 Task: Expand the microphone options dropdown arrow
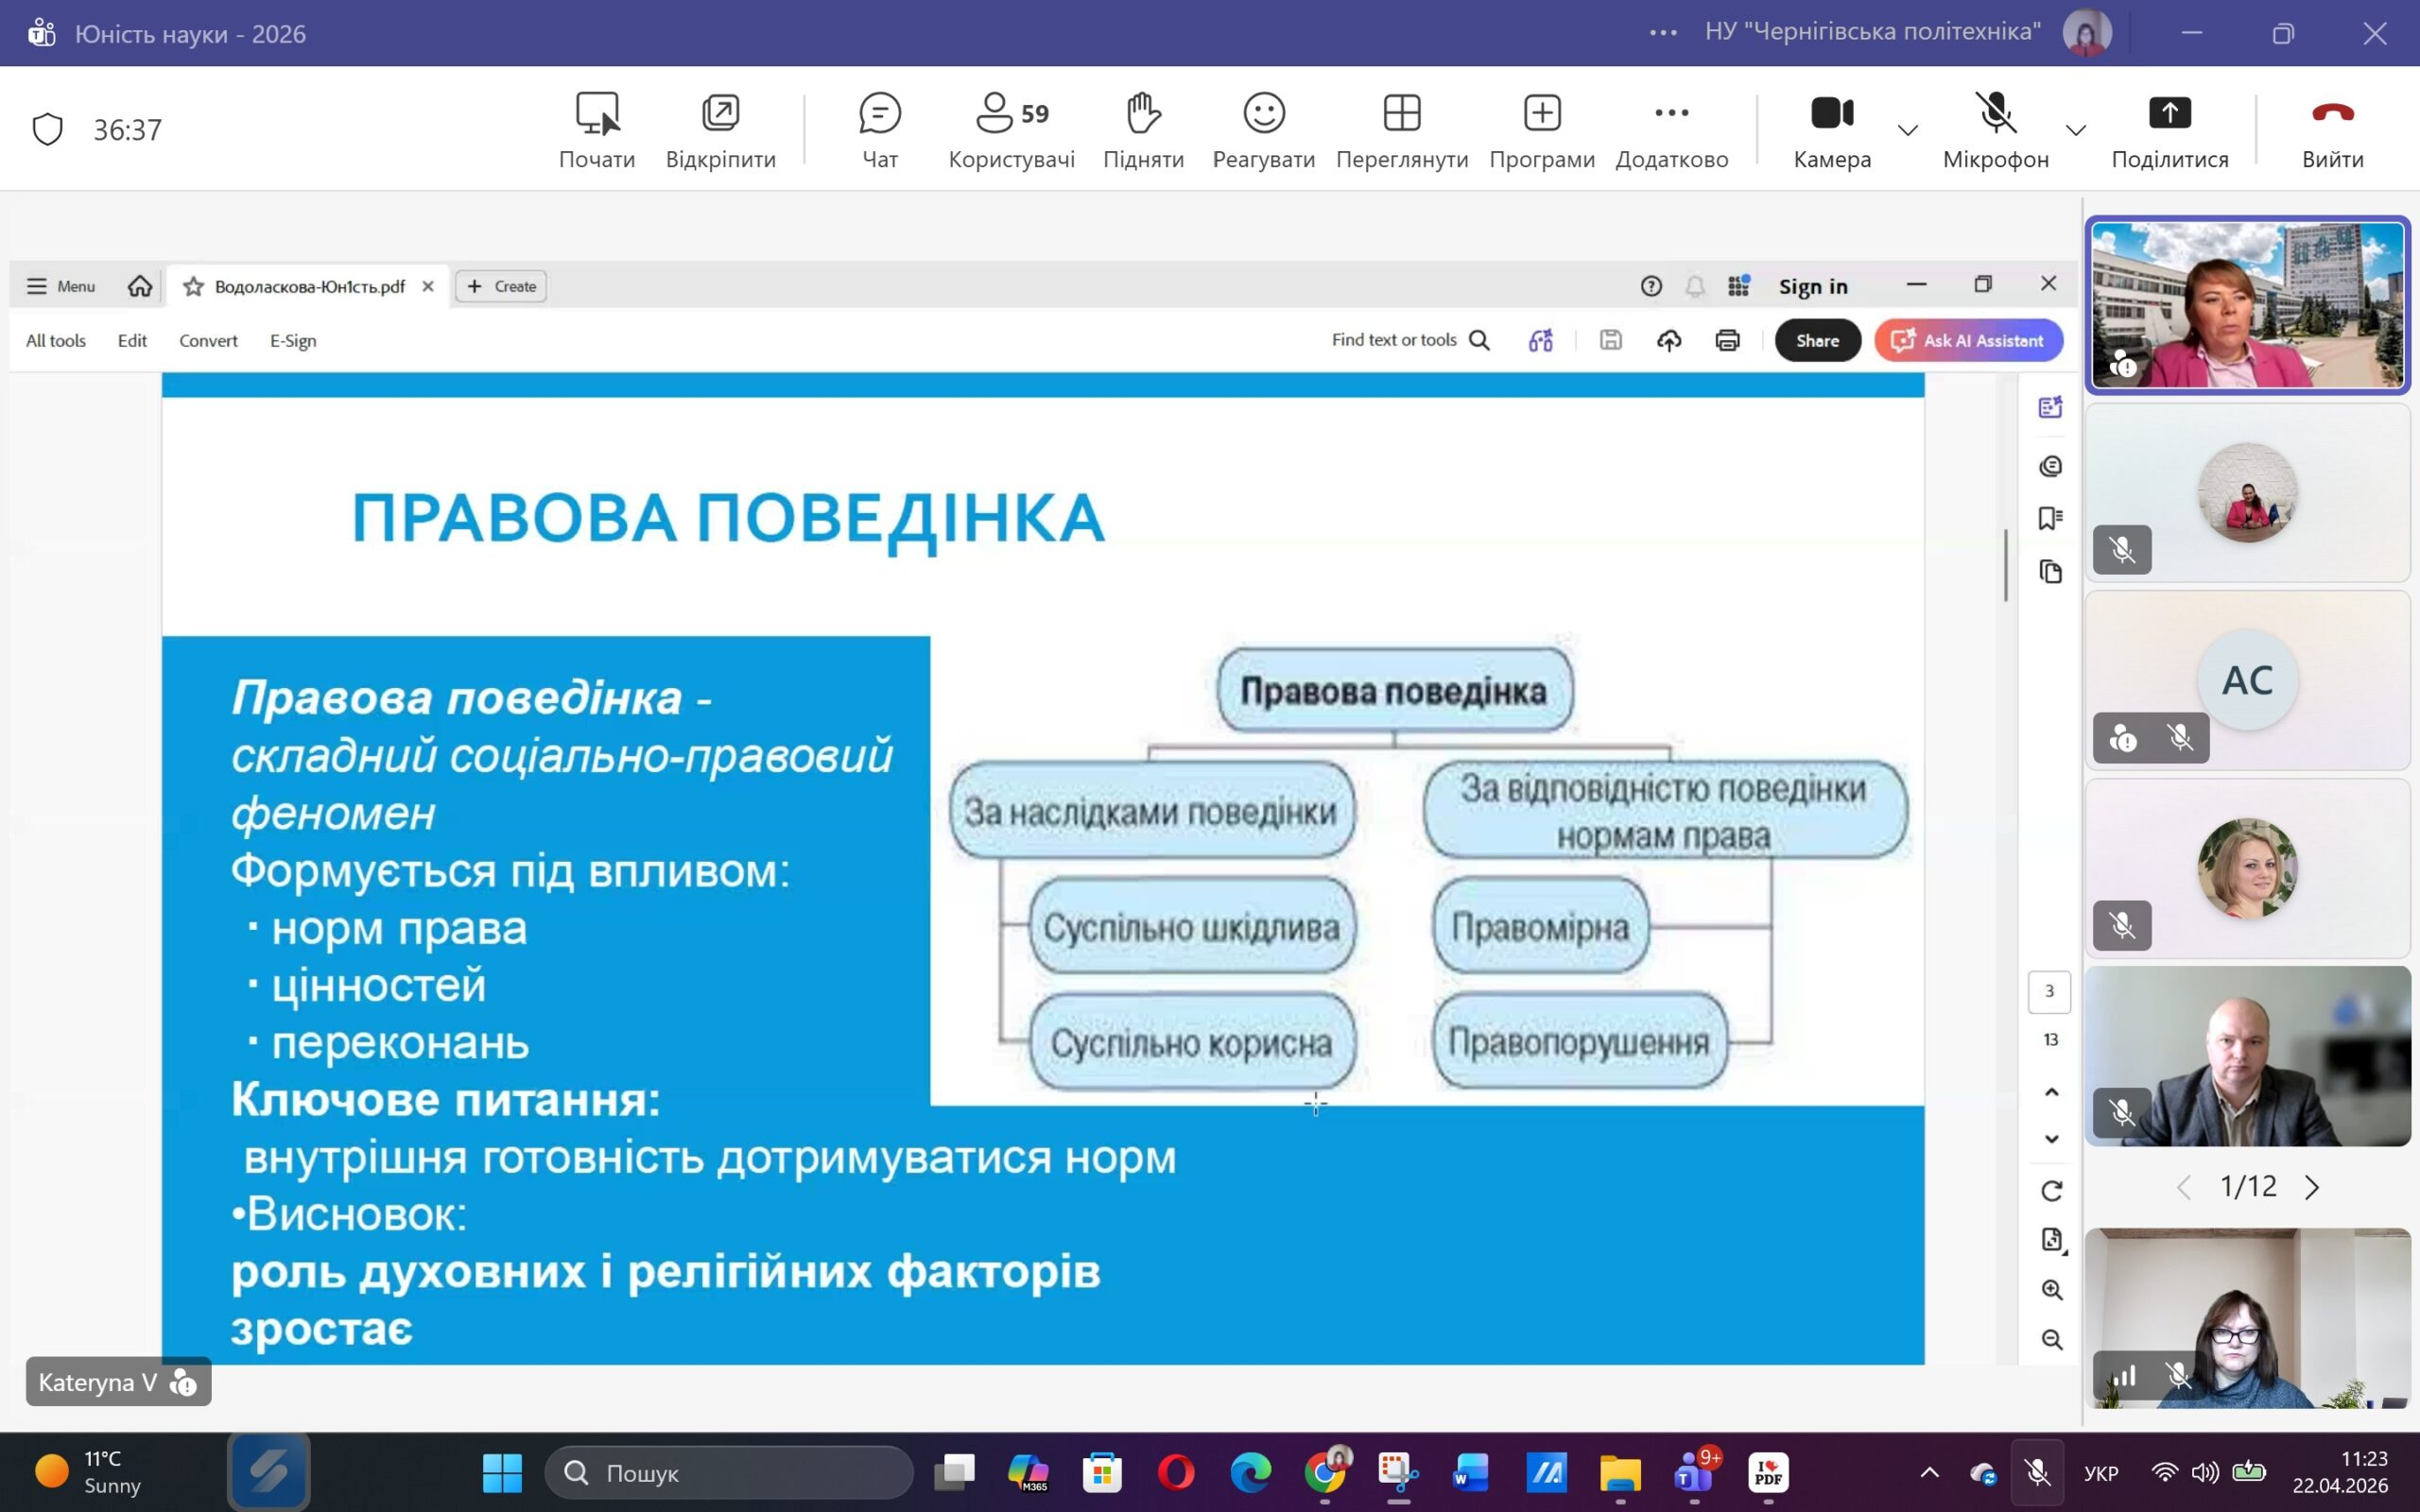[2076, 130]
